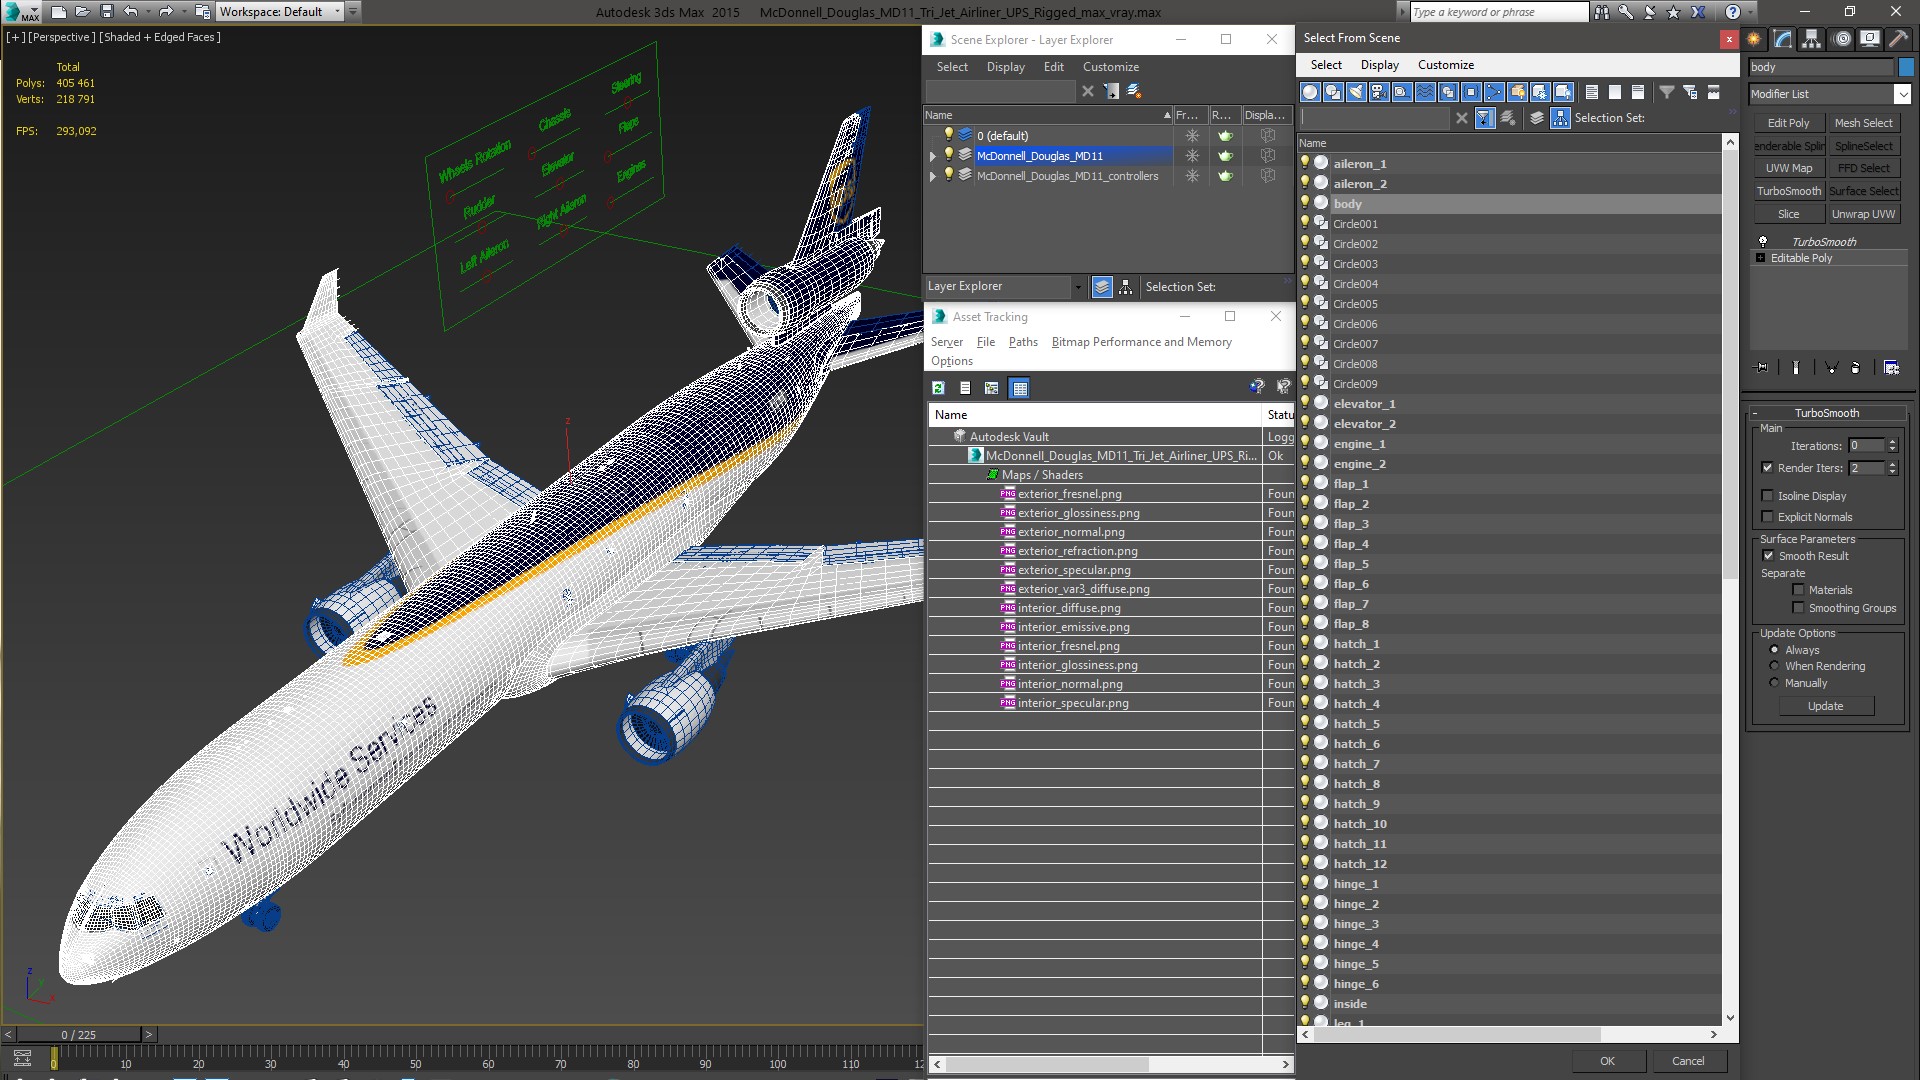Click the time slider 0 / 225 handle
Screen dimensions: 1920x1080
(x=79, y=1035)
